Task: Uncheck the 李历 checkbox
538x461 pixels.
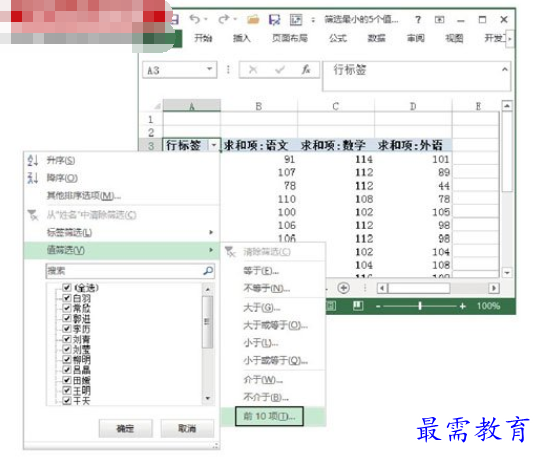Action: (67, 329)
